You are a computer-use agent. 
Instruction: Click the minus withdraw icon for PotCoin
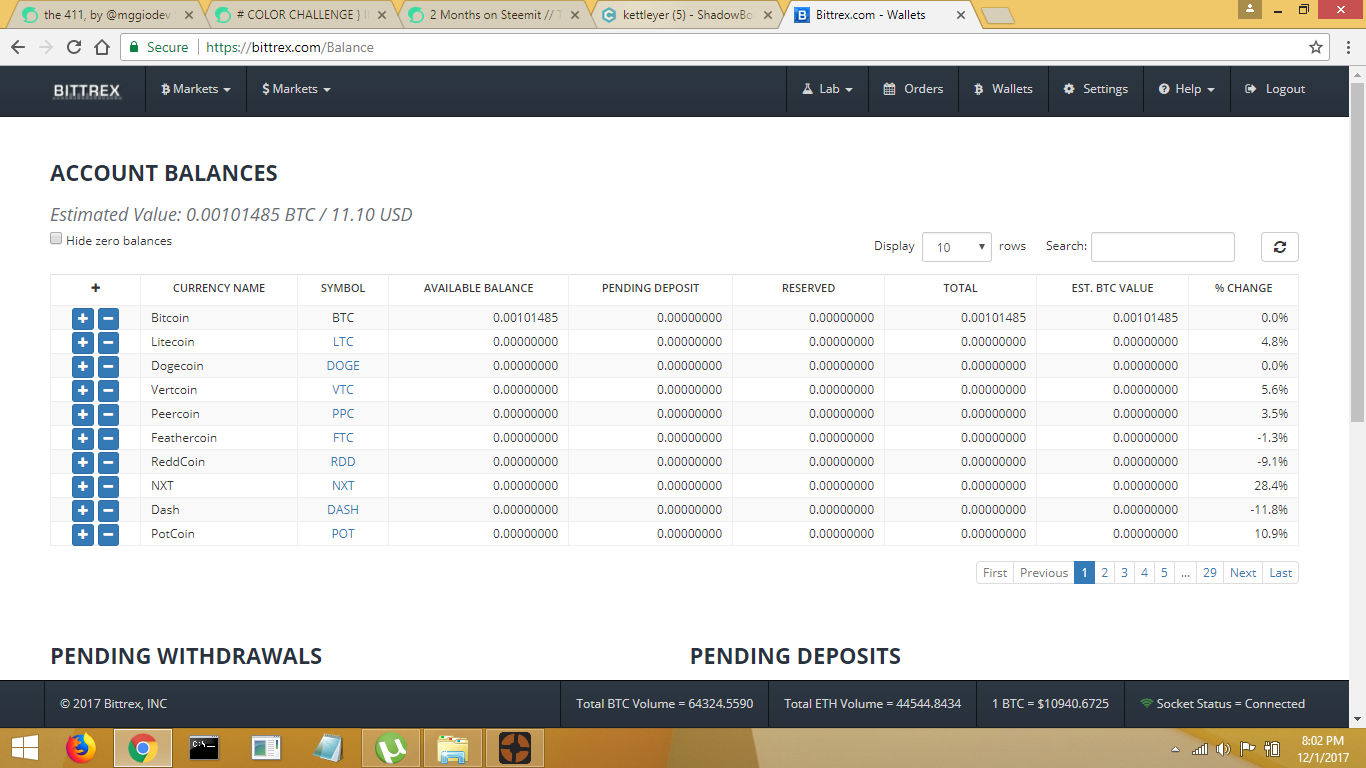click(108, 534)
